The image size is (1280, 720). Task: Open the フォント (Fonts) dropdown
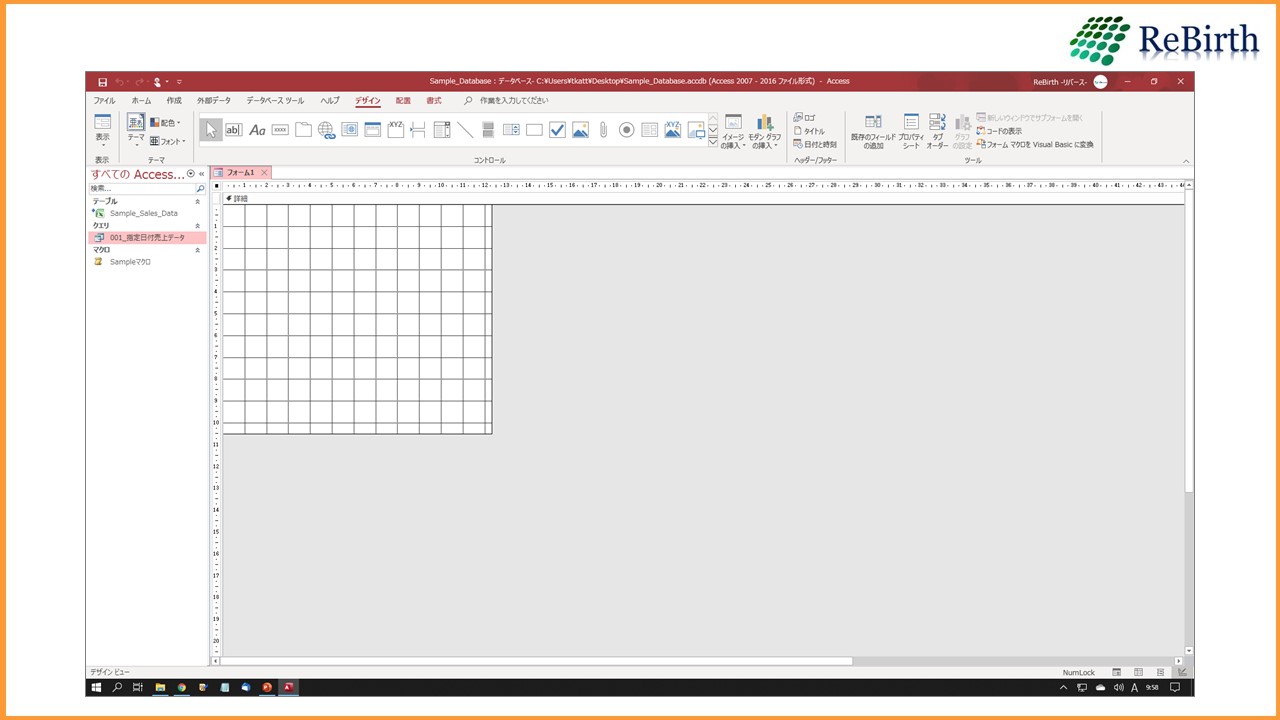(167, 141)
